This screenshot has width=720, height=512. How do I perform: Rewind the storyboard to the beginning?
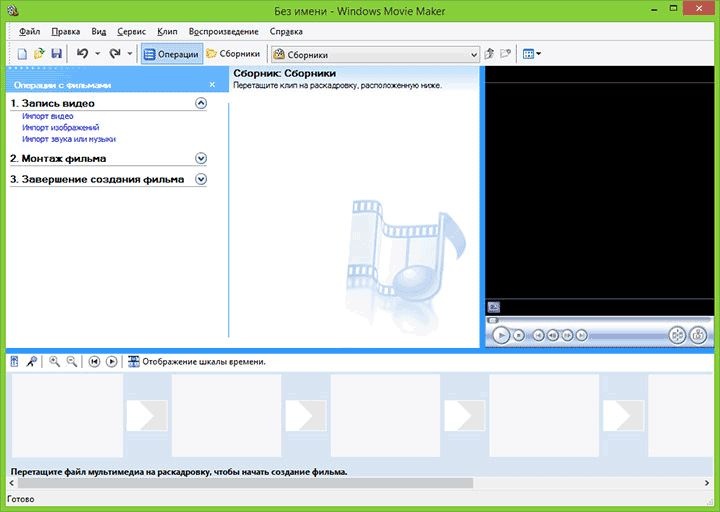94,361
